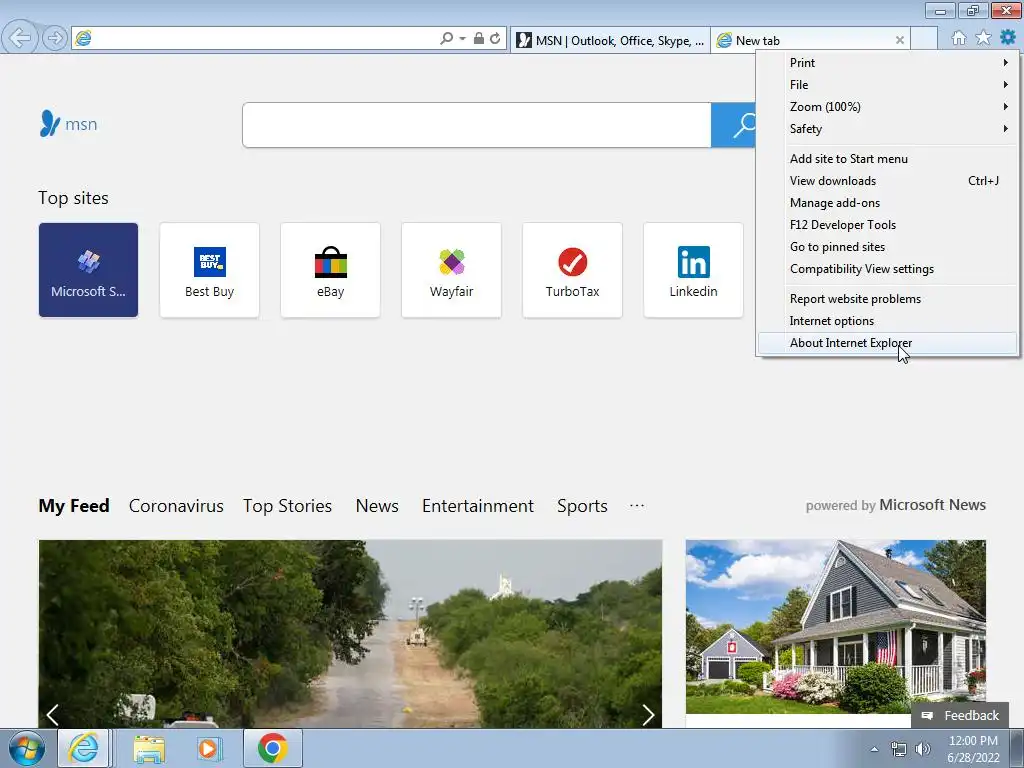The width and height of the screenshot is (1024, 768).
Task: Click the volume speaker tray icon
Action: click(x=922, y=749)
